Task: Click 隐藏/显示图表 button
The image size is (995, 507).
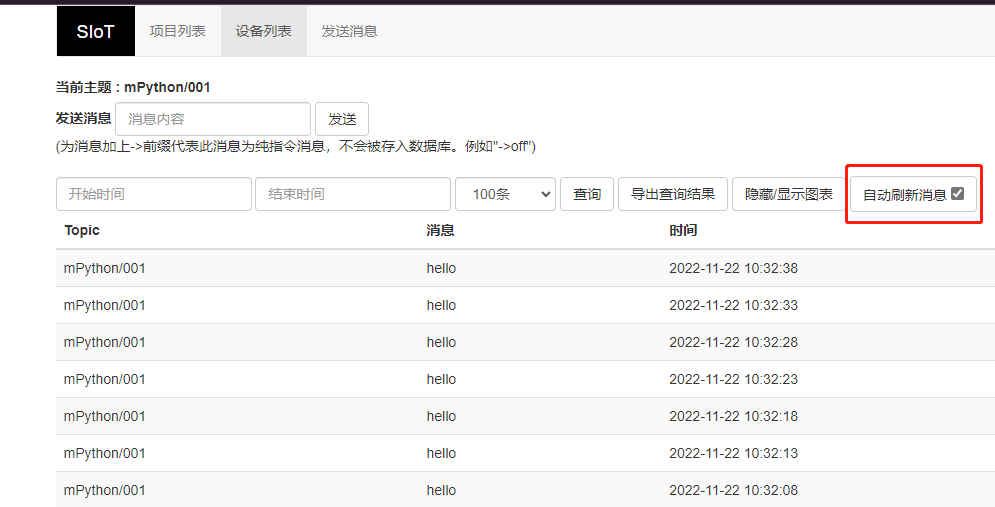Action: 789,194
